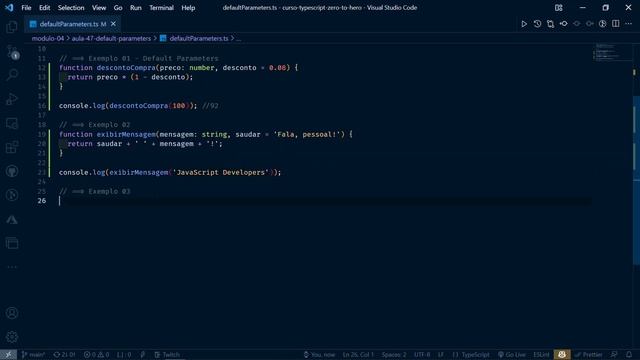This screenshot has width=640, height=360.
Task: Open the Source Control view
Action: tap(12, 51)
